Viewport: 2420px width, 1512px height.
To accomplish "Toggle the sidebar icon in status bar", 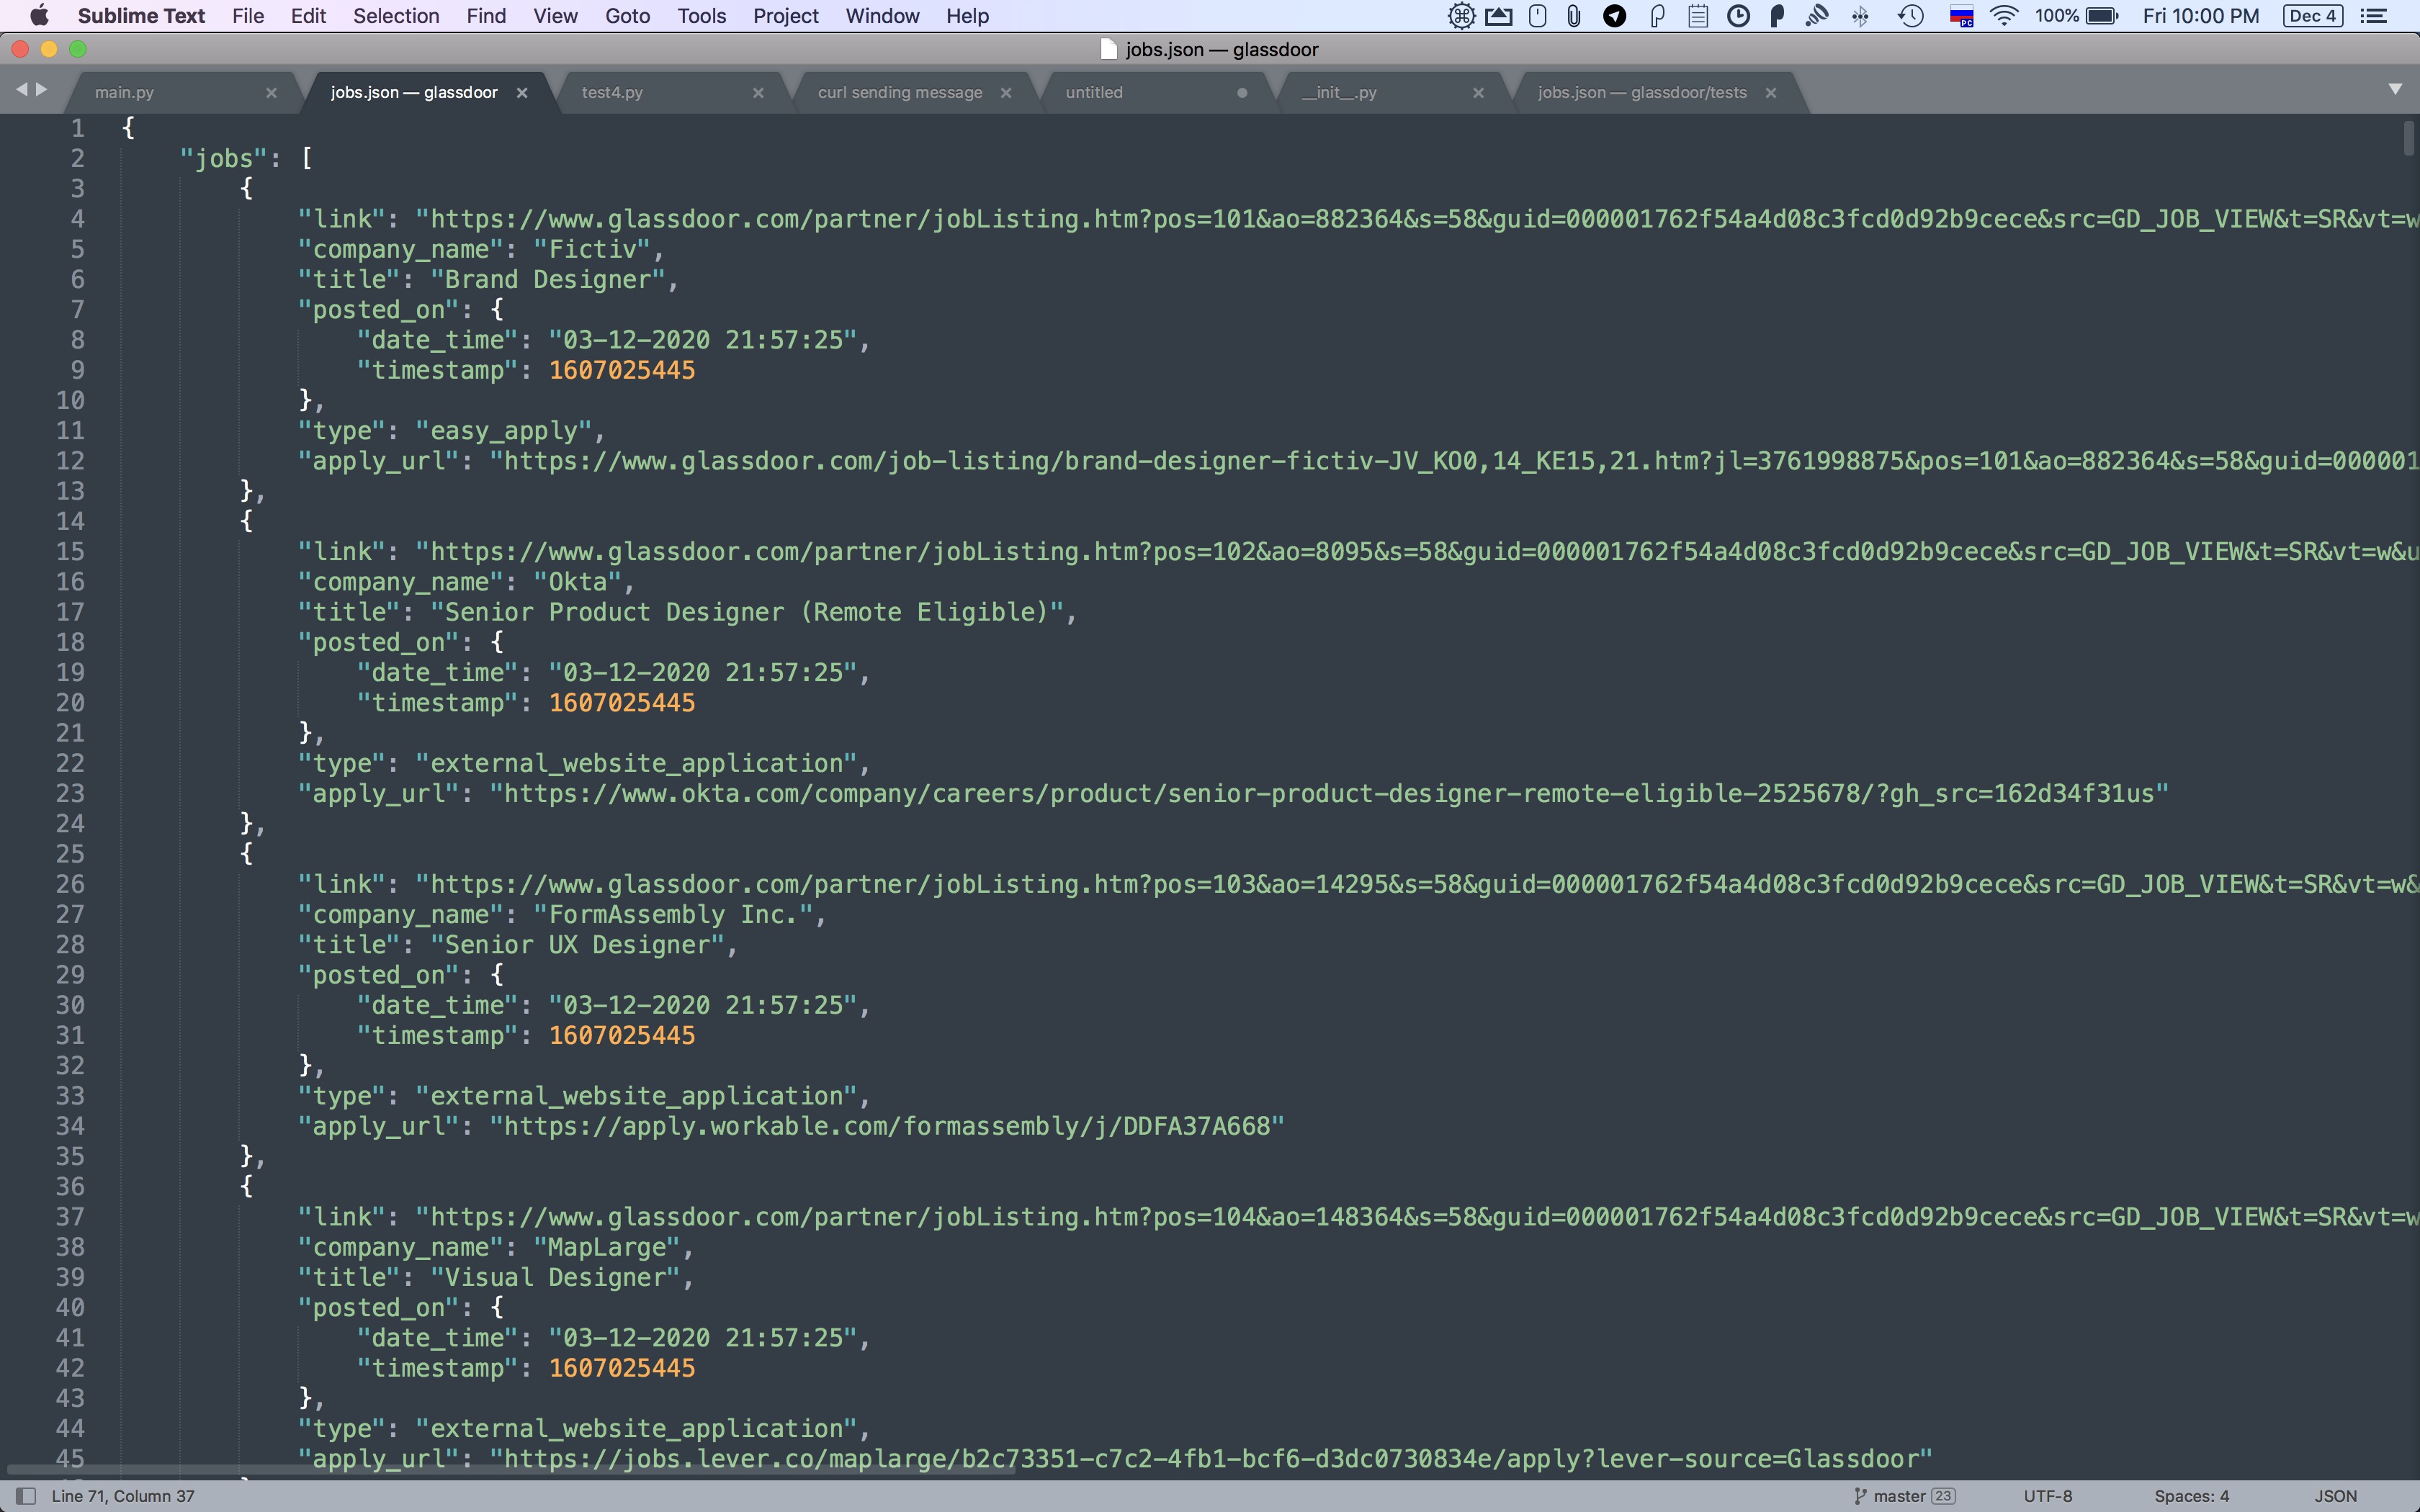I will tap(27, 1496).
